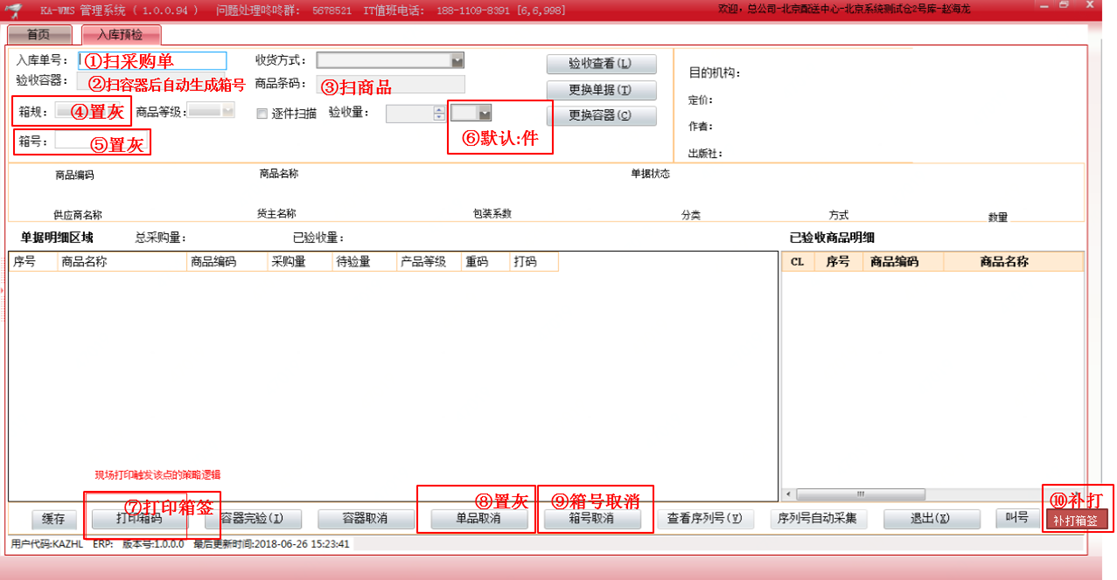
Task: Click the 容器取消 button
Action: click(x=365, y=519)
